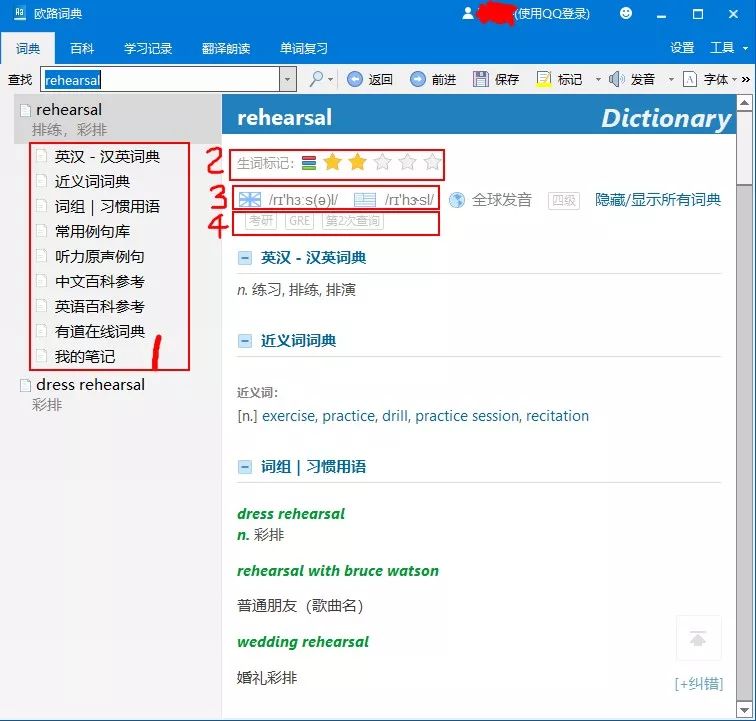Click the 发音 speaker icon

pyautogui.click(x=616, y=79)
